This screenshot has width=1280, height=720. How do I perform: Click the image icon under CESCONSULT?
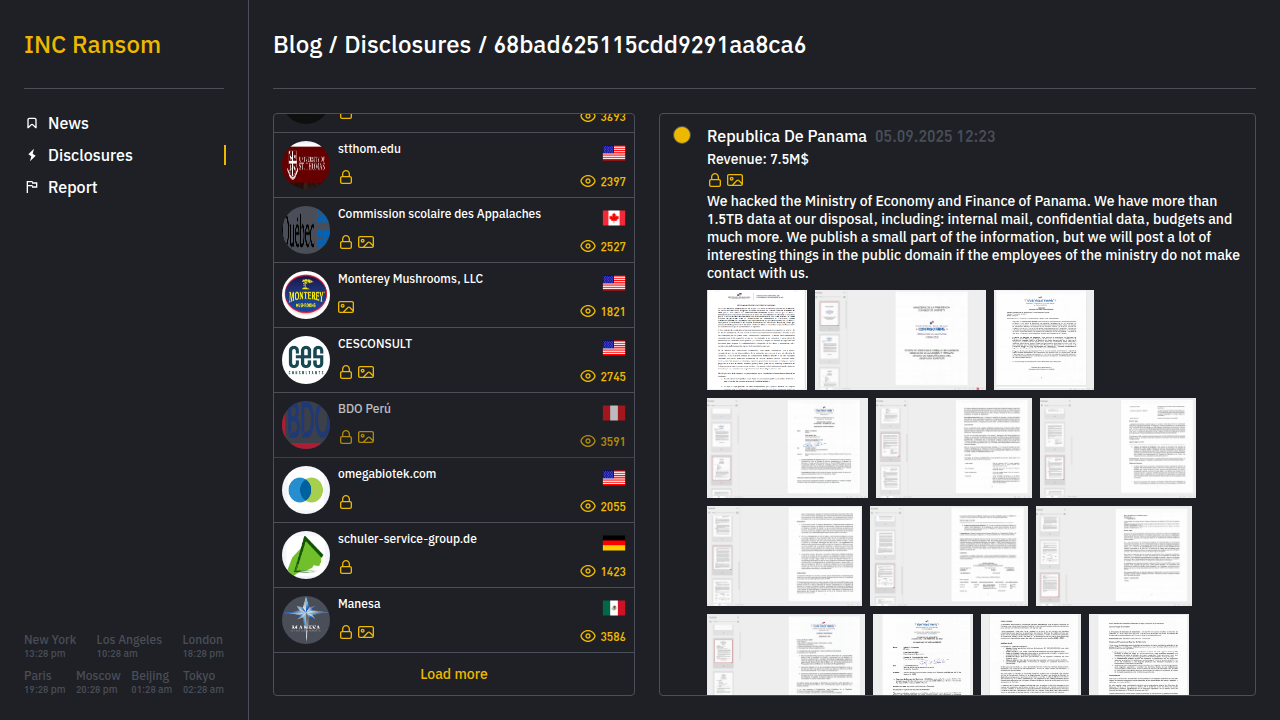point(366,372)
